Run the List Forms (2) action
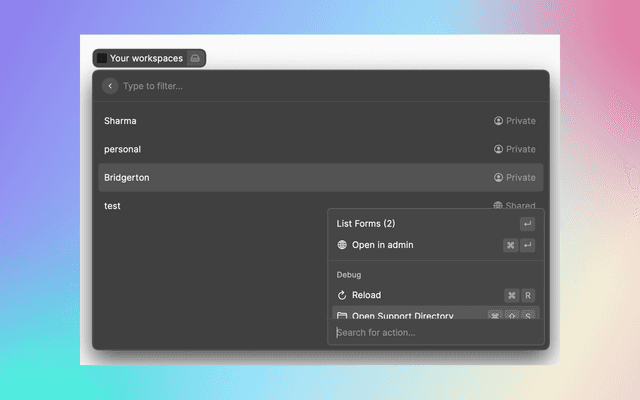This screenshot has height=400, width=640. tap(366, 224)
